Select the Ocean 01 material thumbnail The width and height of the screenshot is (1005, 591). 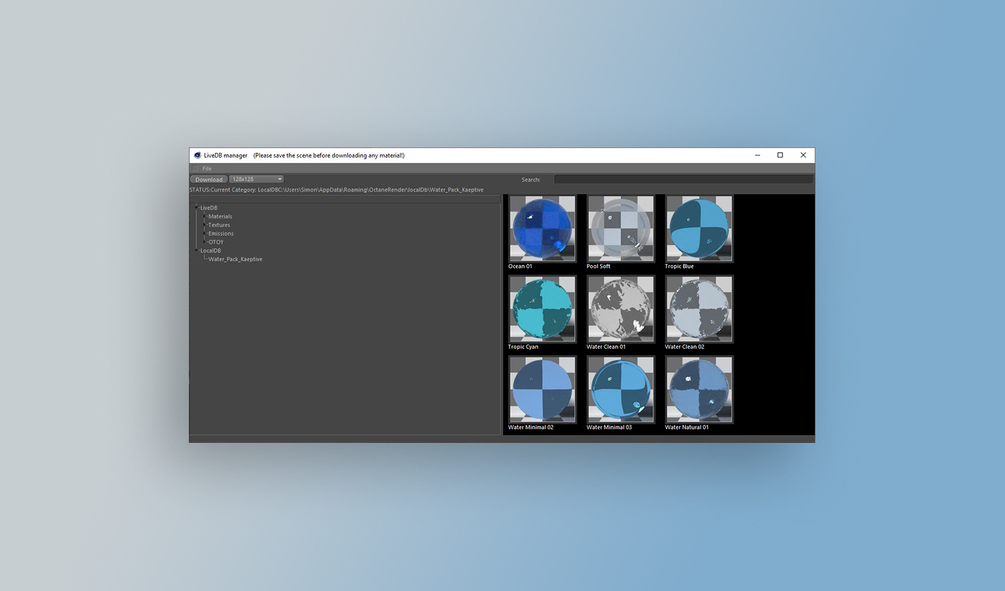[x=542, y=228]
